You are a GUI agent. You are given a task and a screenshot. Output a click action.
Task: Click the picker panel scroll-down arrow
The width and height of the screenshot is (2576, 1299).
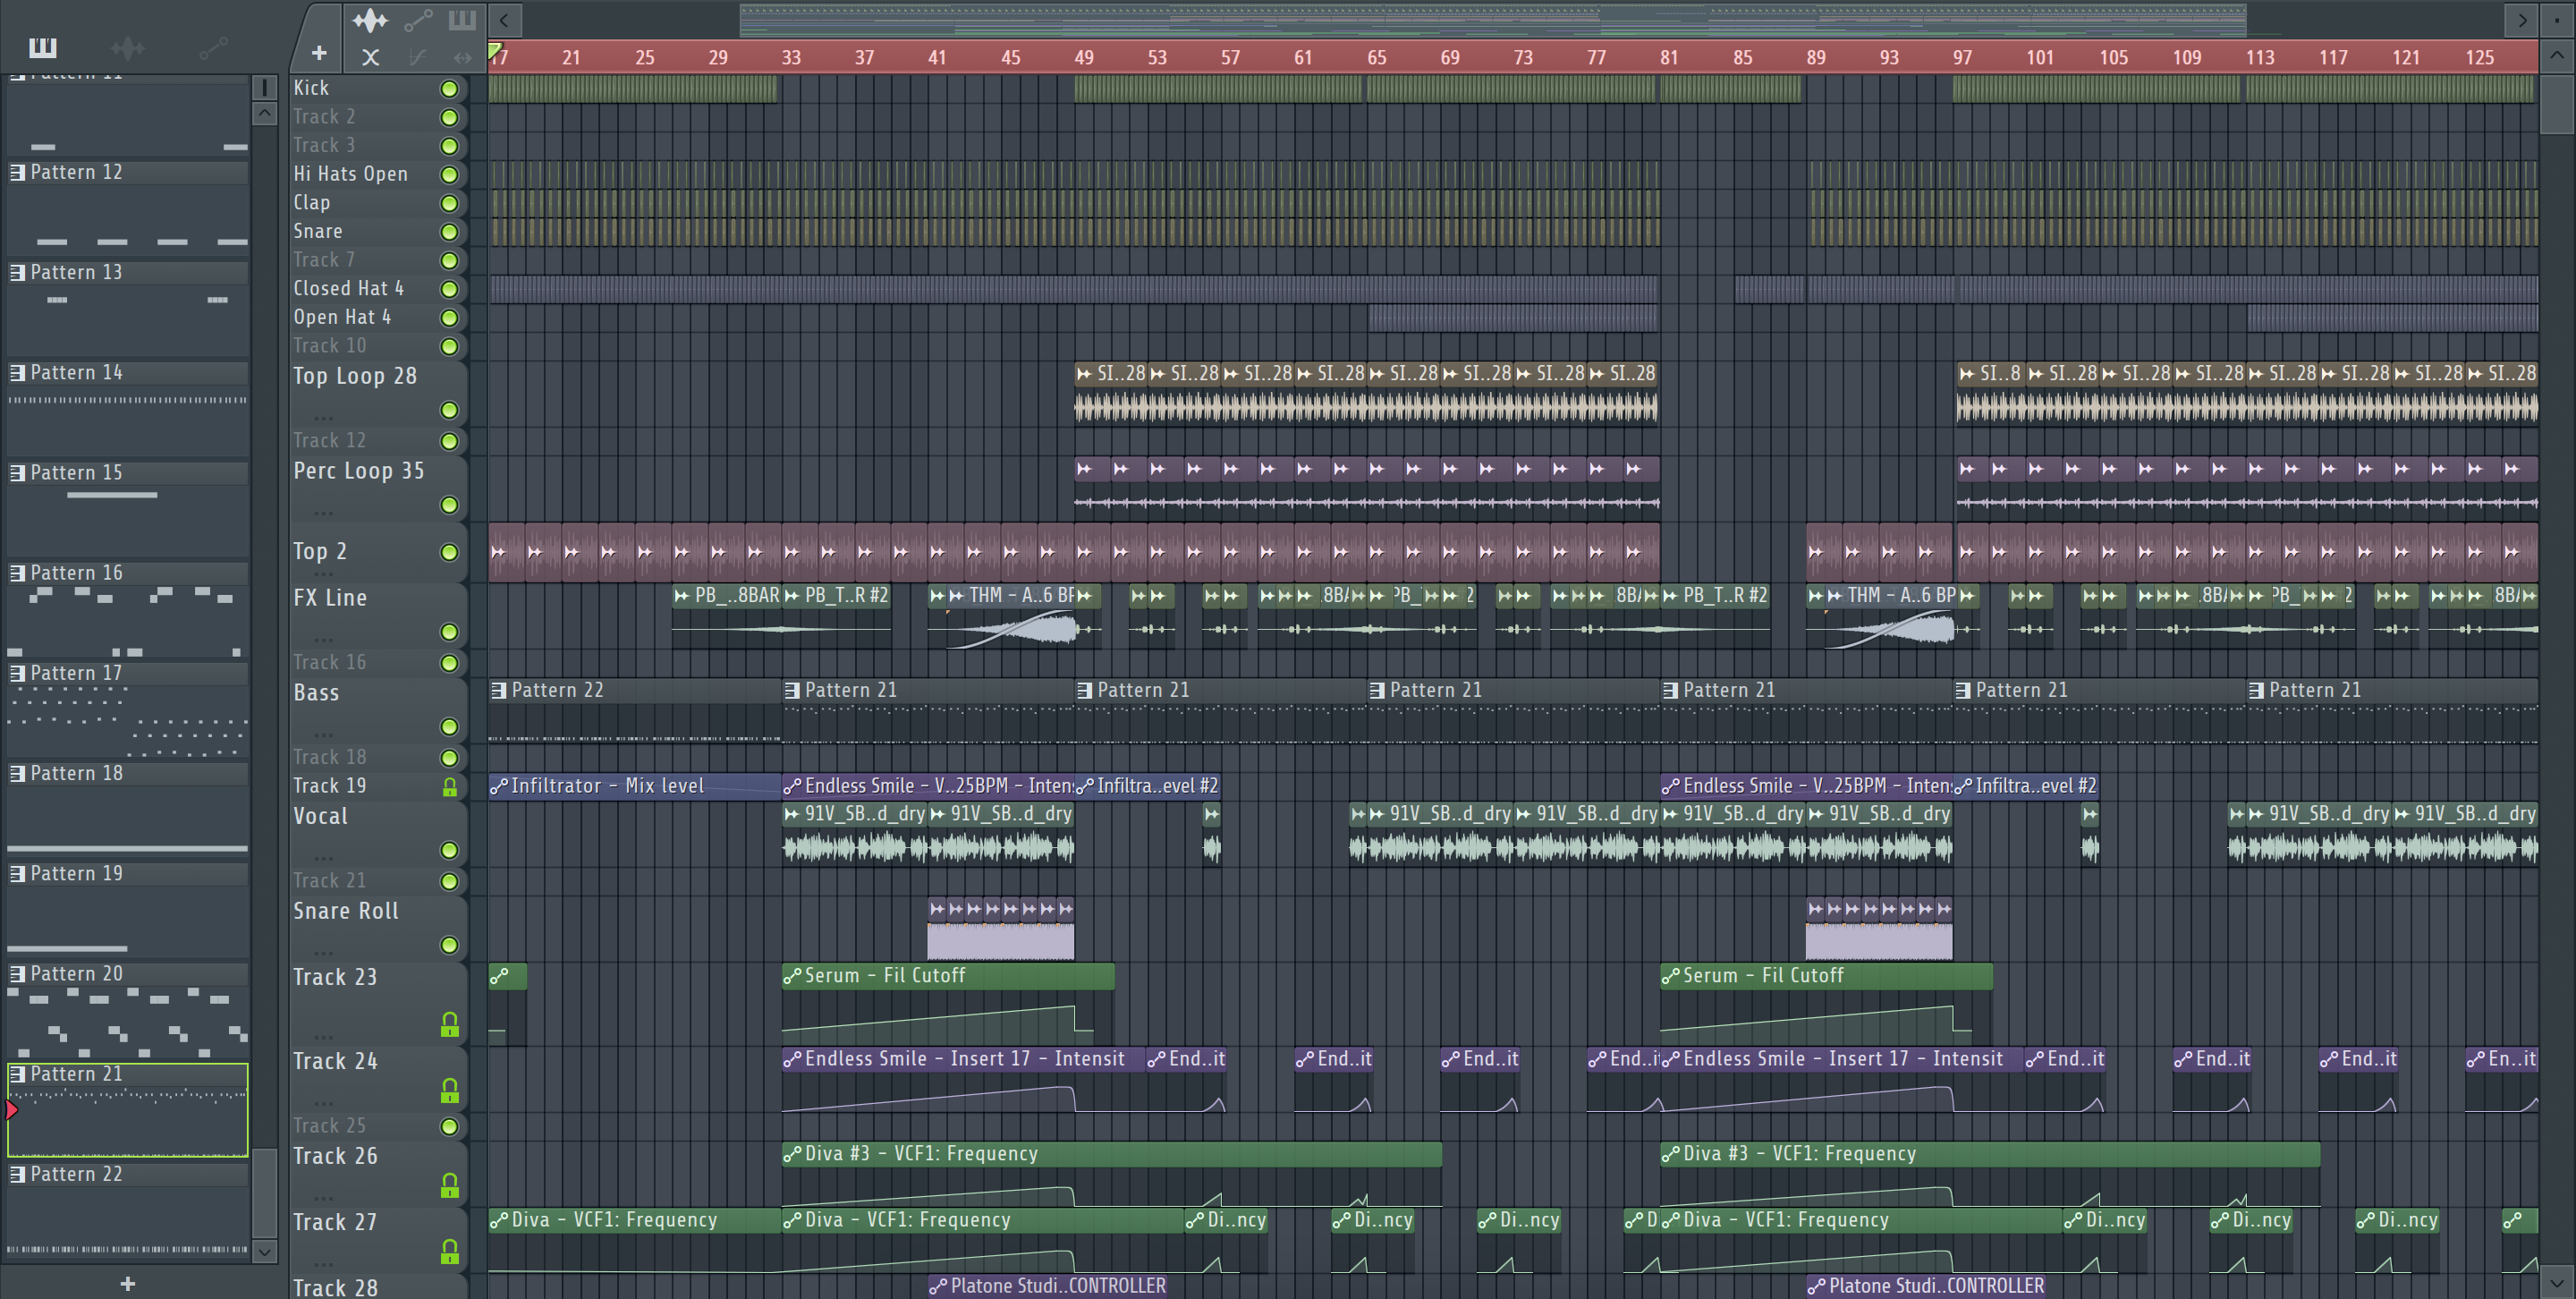point(264,1251)
